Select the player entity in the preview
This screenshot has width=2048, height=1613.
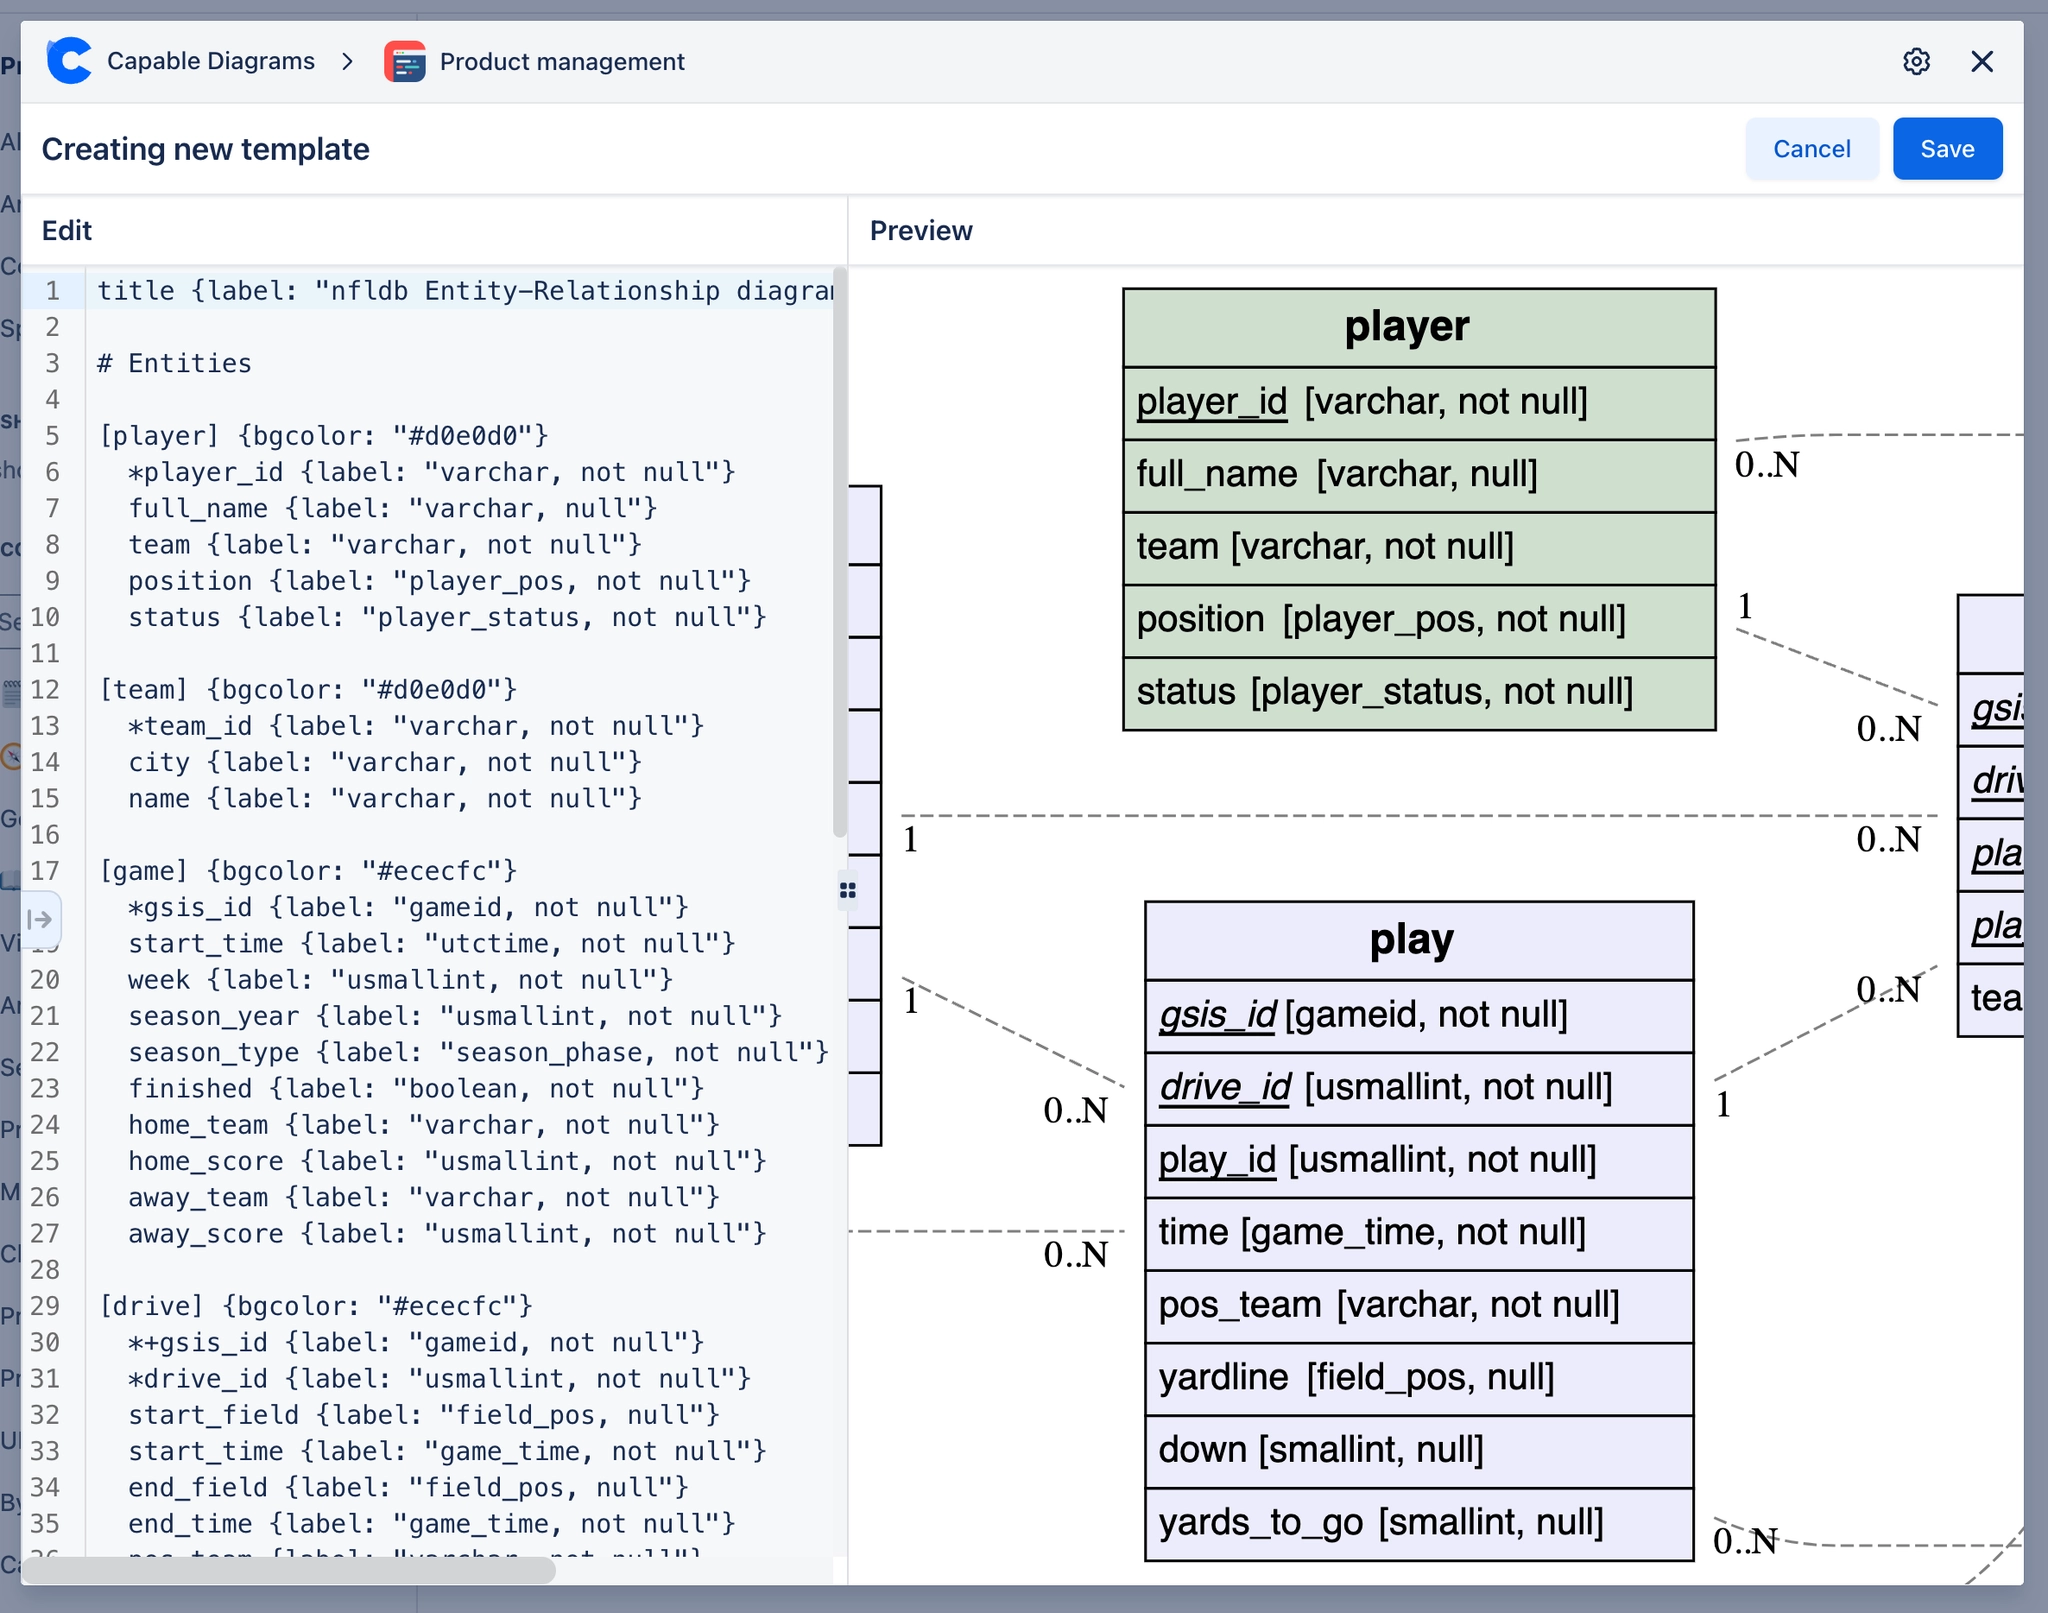point(1405,325)
